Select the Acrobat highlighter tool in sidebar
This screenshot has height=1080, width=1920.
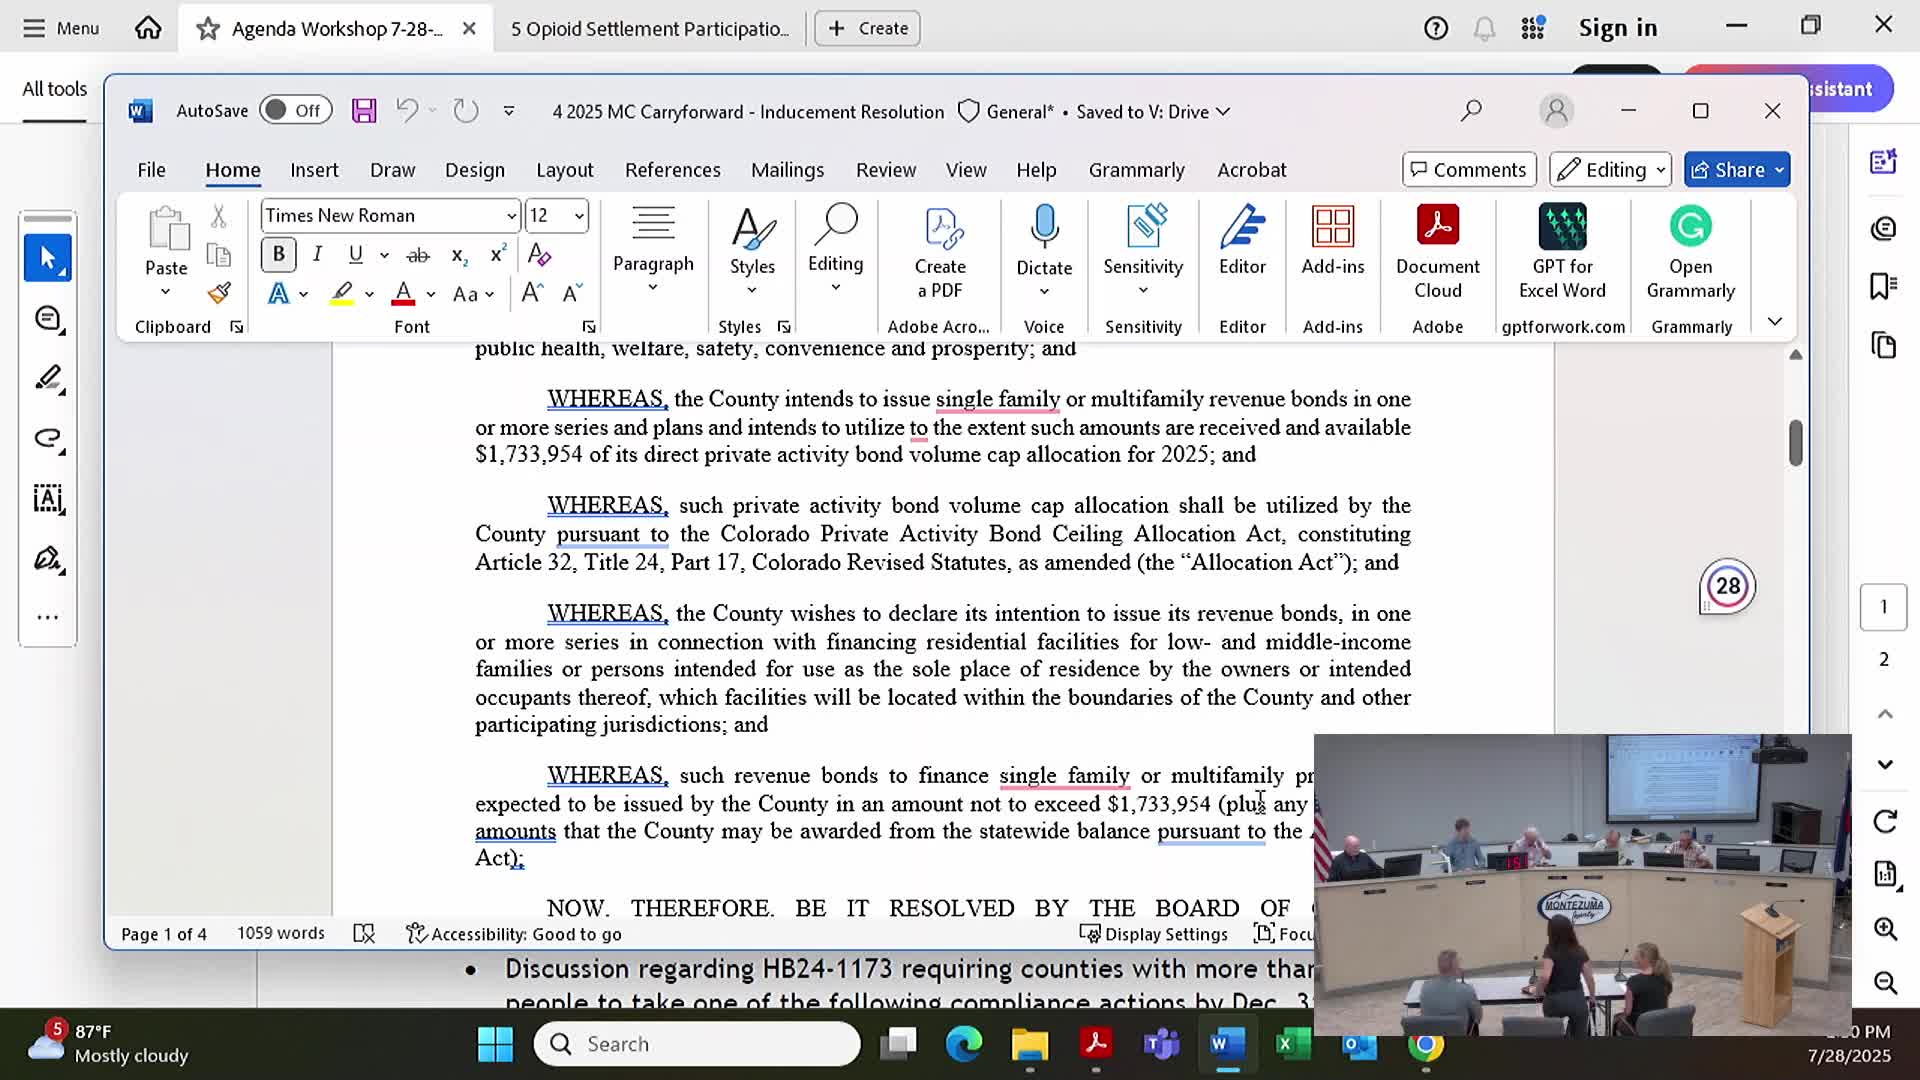click(x=48, y=378)
